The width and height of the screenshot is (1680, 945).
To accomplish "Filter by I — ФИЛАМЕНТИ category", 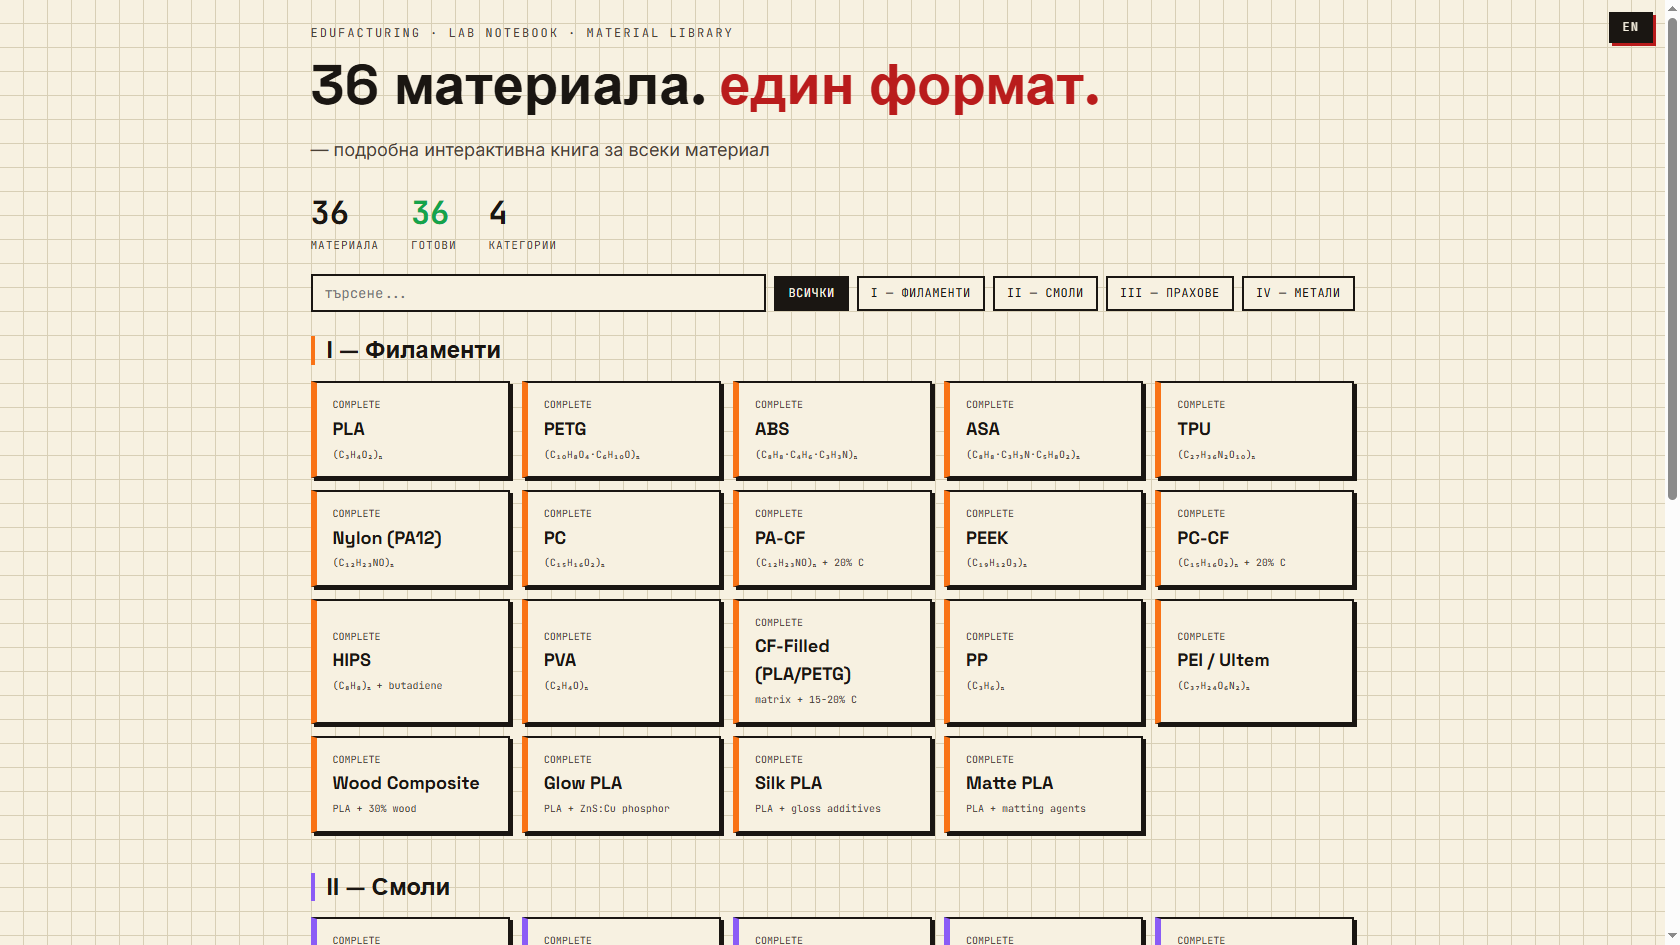I will pos(920,293).
